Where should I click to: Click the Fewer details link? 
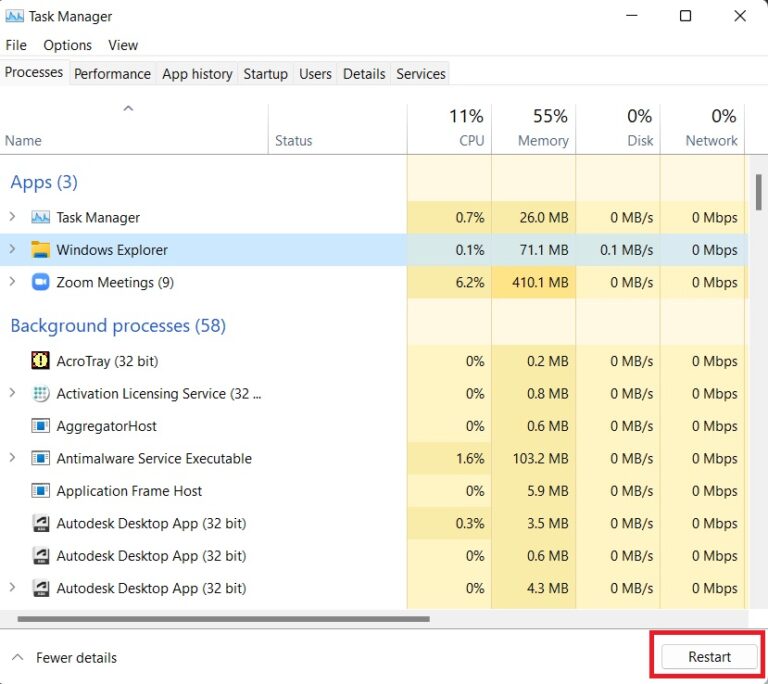76,658
